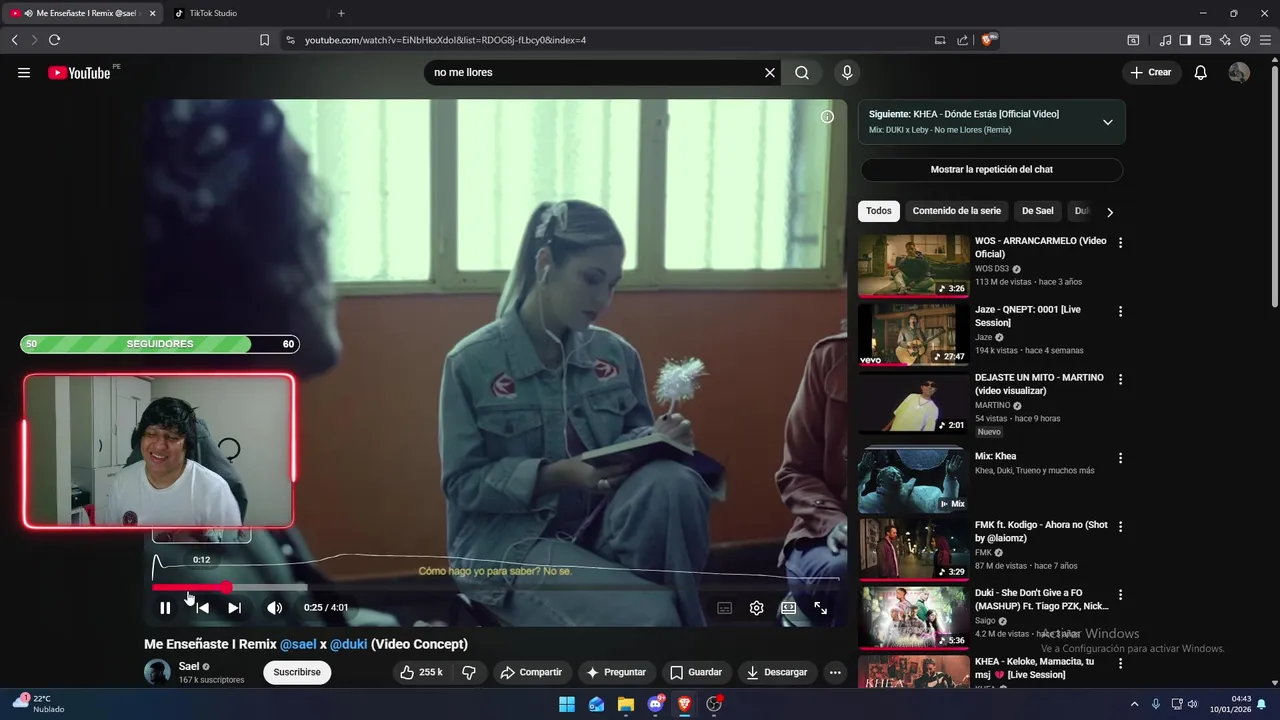Open a new browser tab
The image size is (1280, 720).
click(341, 13)
